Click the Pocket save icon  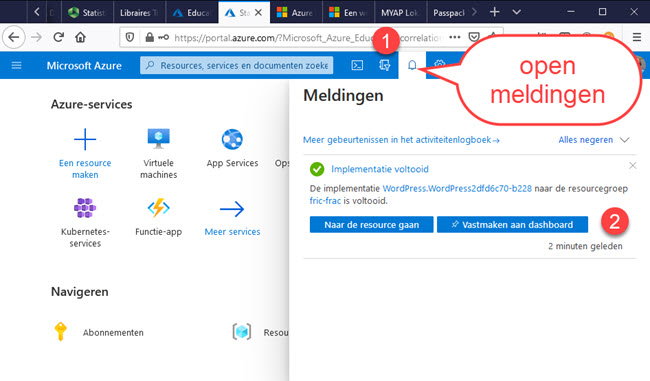coord(474,37)
